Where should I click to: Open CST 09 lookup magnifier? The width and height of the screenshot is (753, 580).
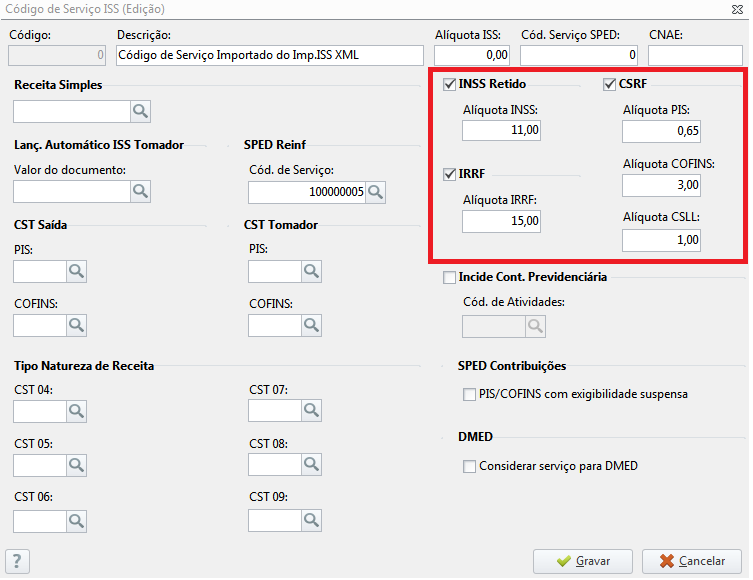point(312,520)
